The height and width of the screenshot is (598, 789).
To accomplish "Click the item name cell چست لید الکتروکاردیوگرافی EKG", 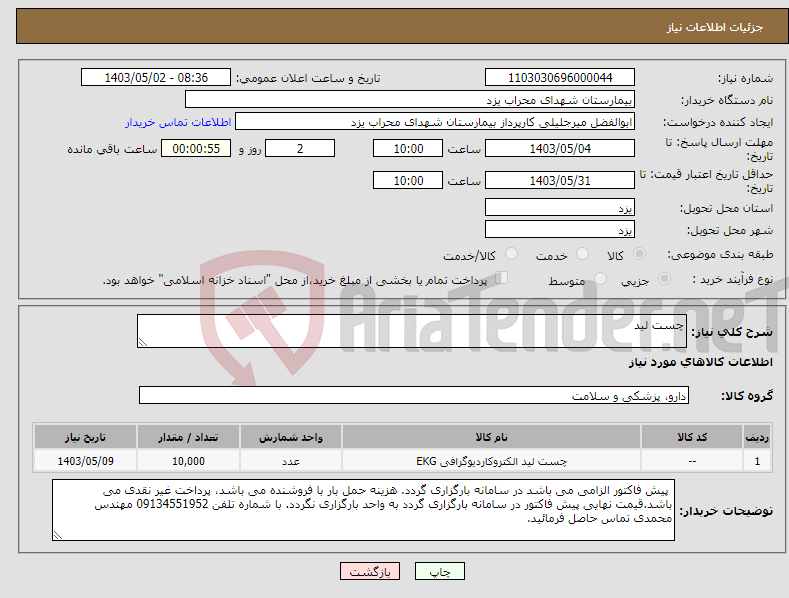I will point(491,461).
